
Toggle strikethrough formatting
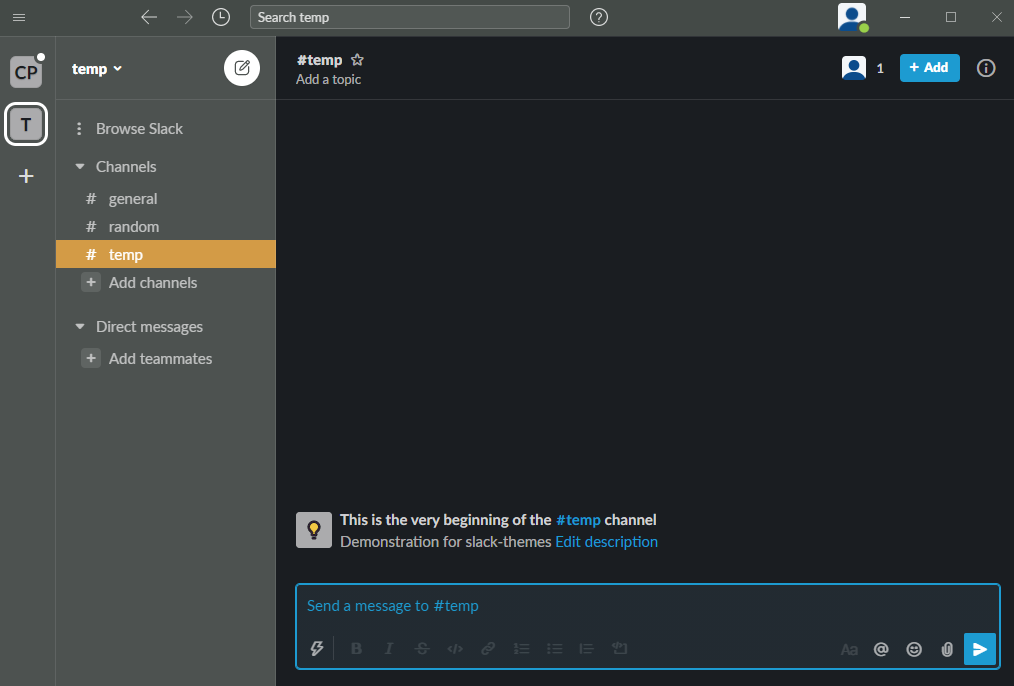click(422, 648)
